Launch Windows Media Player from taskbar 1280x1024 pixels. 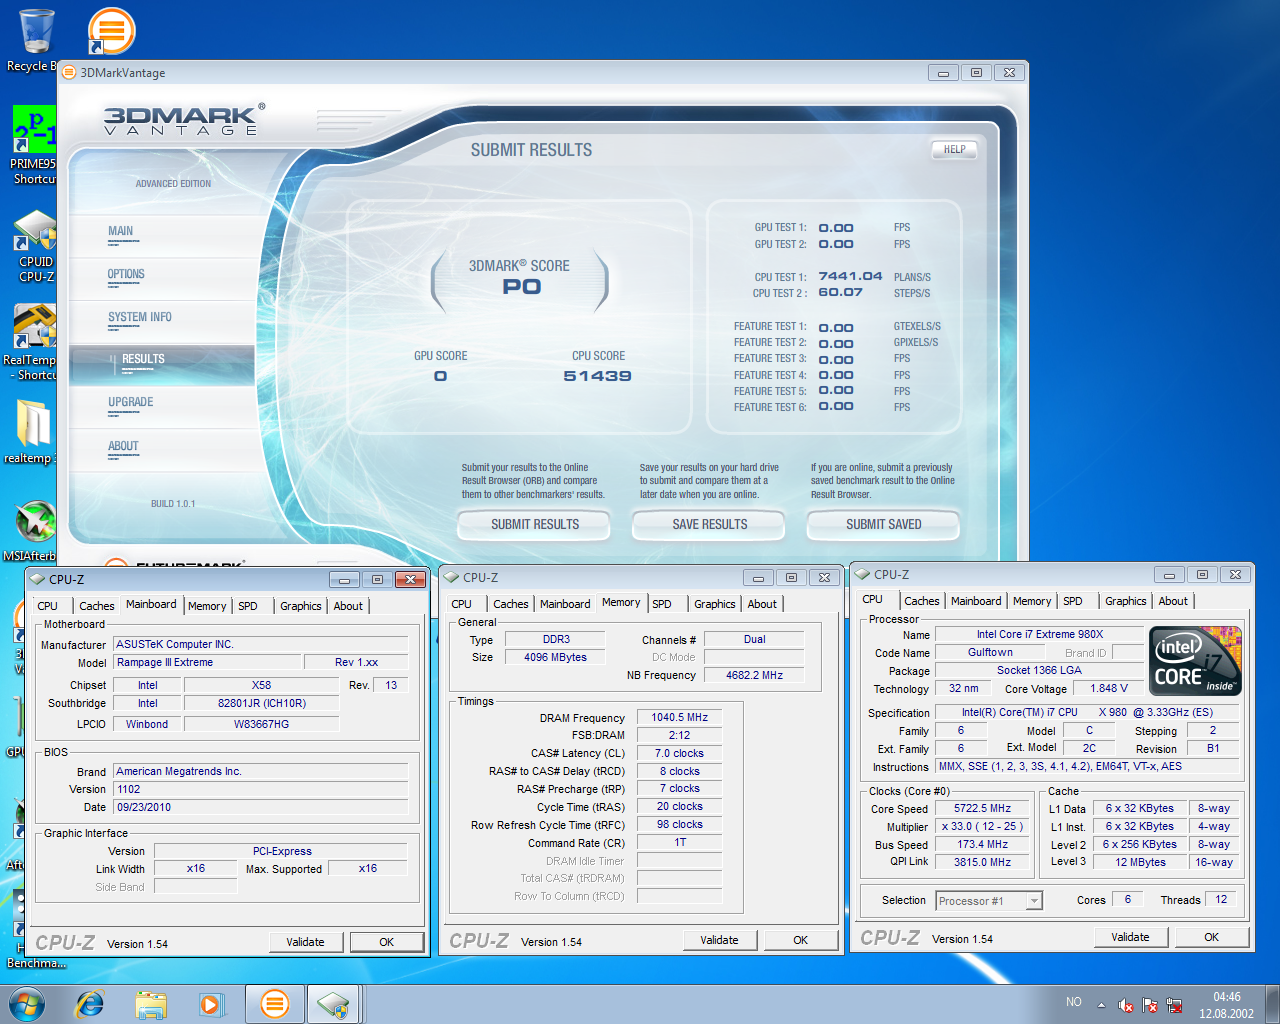coord(211,1004)
